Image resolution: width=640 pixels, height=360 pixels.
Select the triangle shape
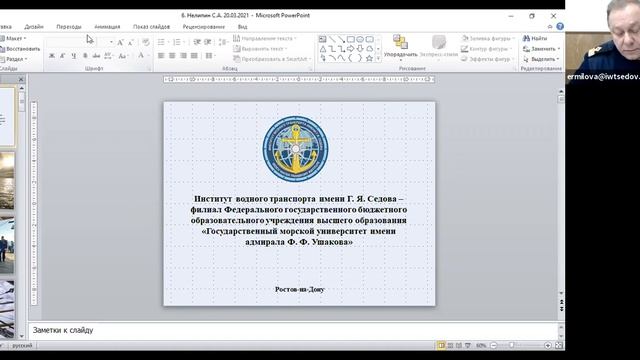322,49
